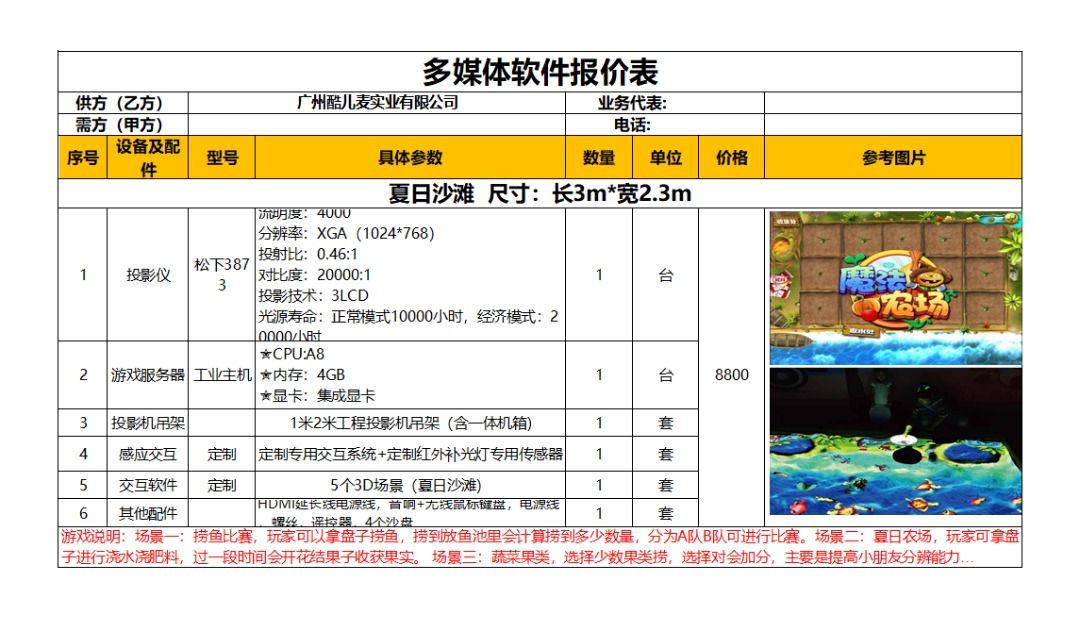Screen dimensions: 1080x643
Task: Click the 多媒体软件报价表 title cell
Action: [539, 72]
